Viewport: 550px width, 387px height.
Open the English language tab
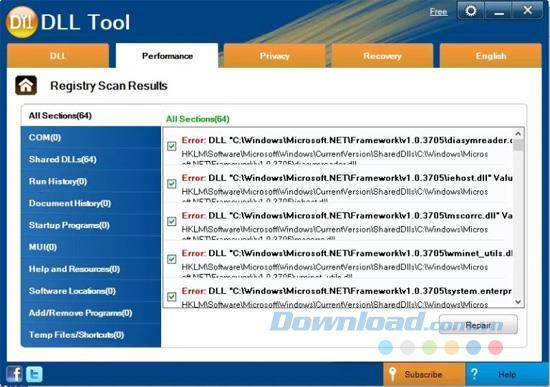491,56
